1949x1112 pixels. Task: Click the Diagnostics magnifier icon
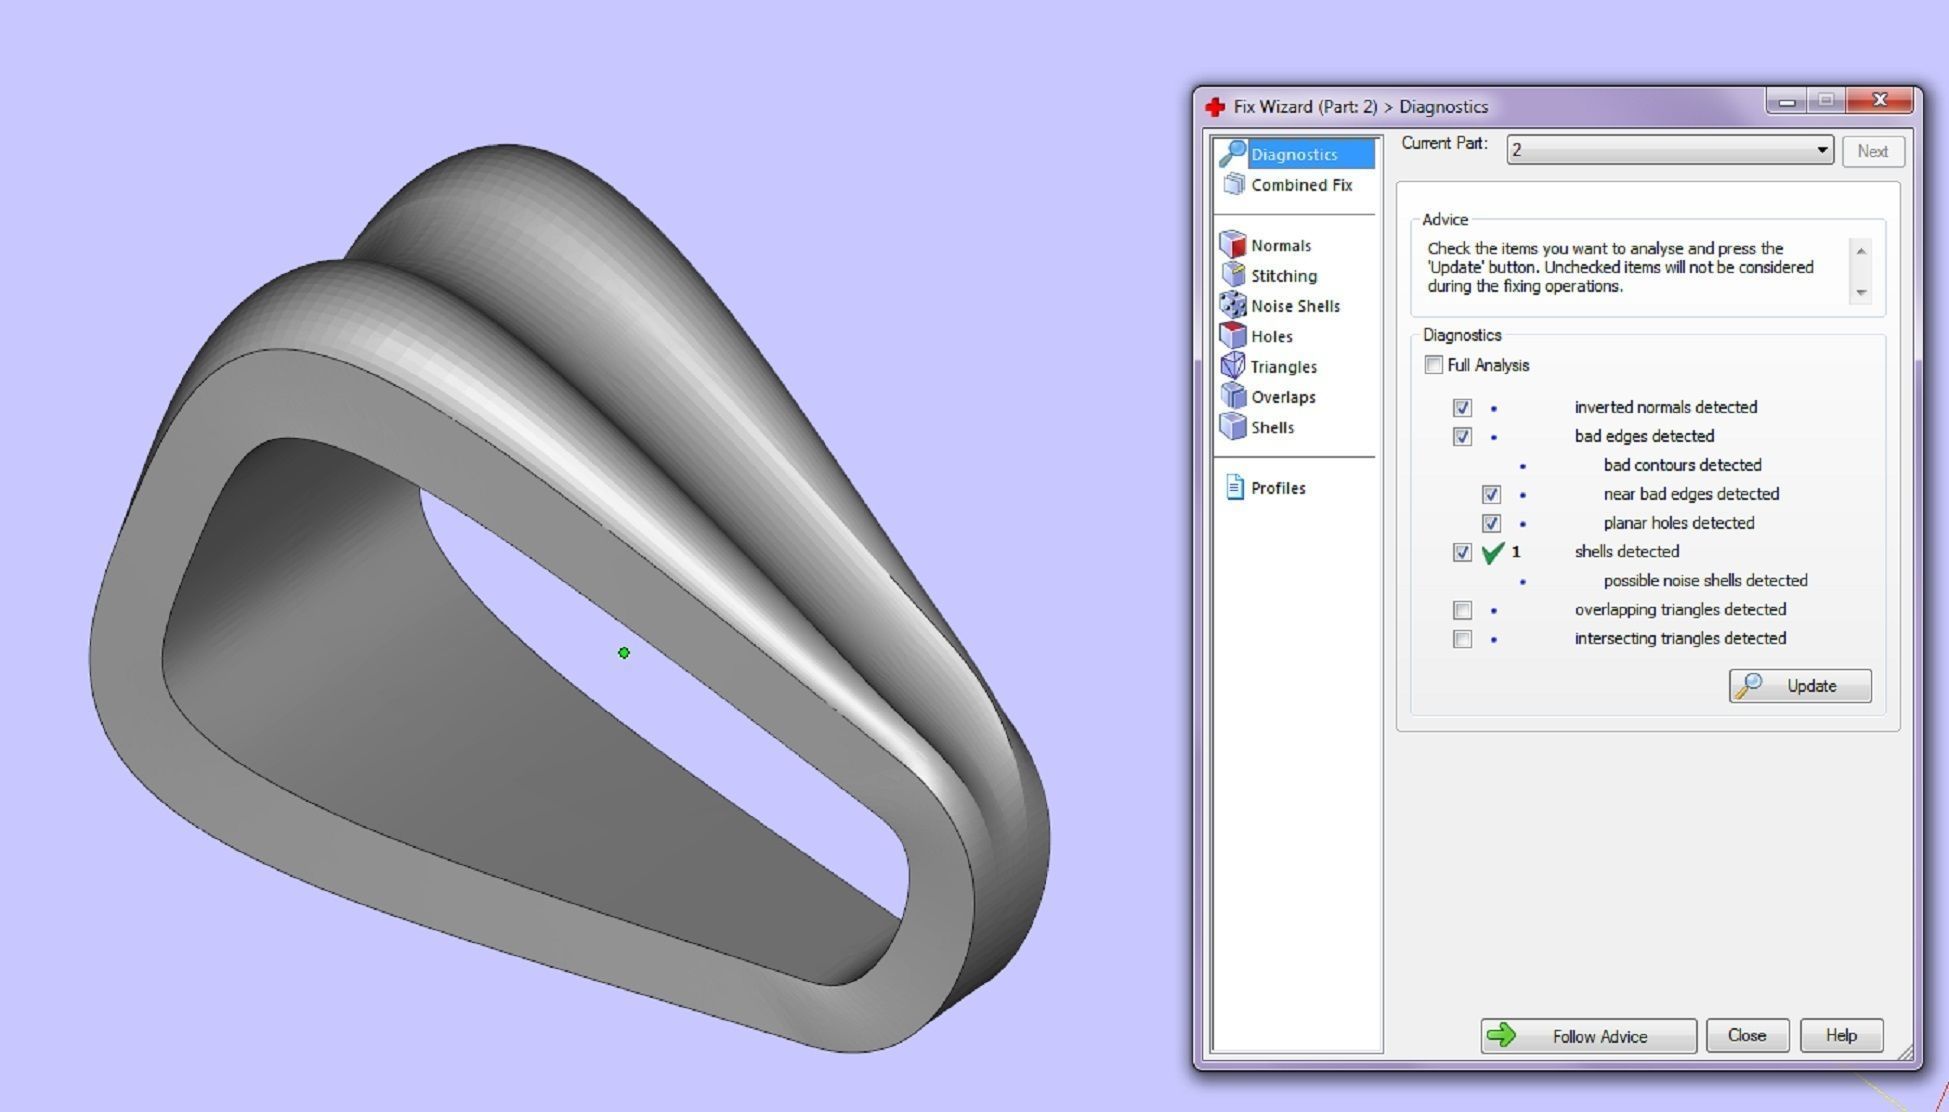click(1233, 153)
